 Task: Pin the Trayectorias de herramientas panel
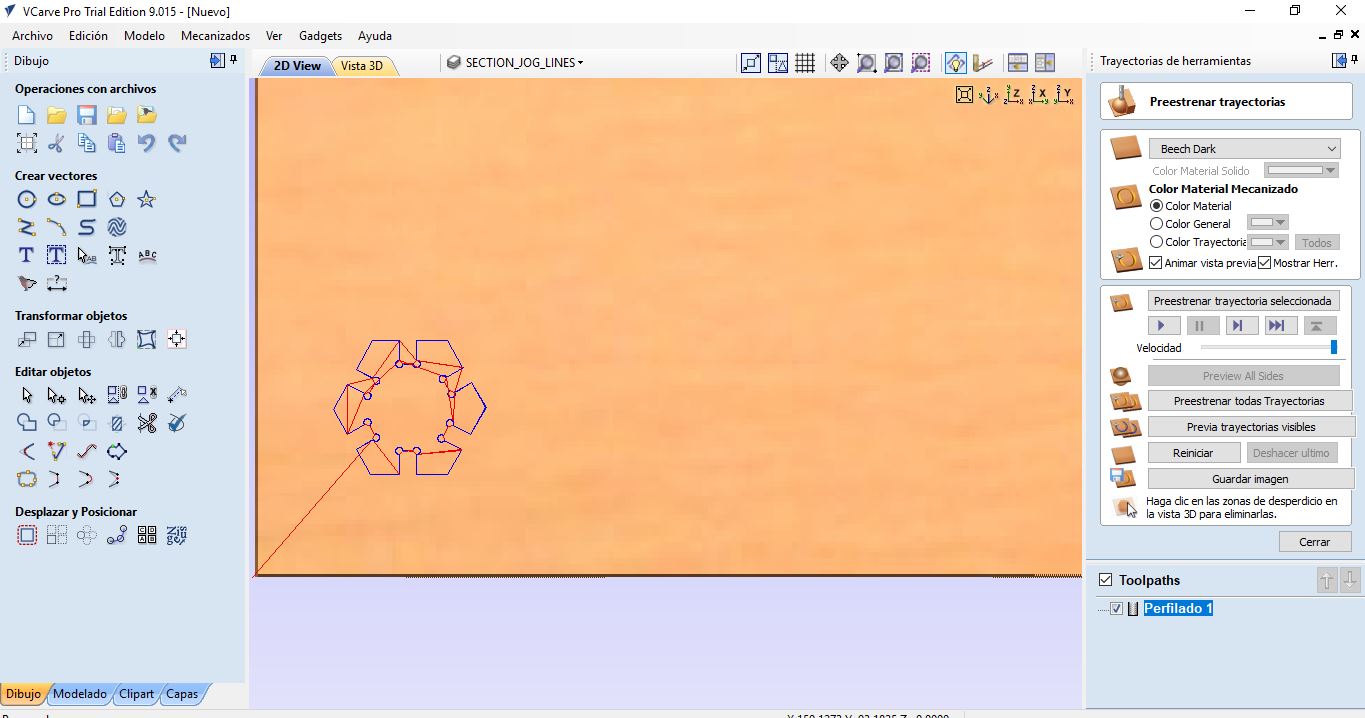click(1356, 61)
